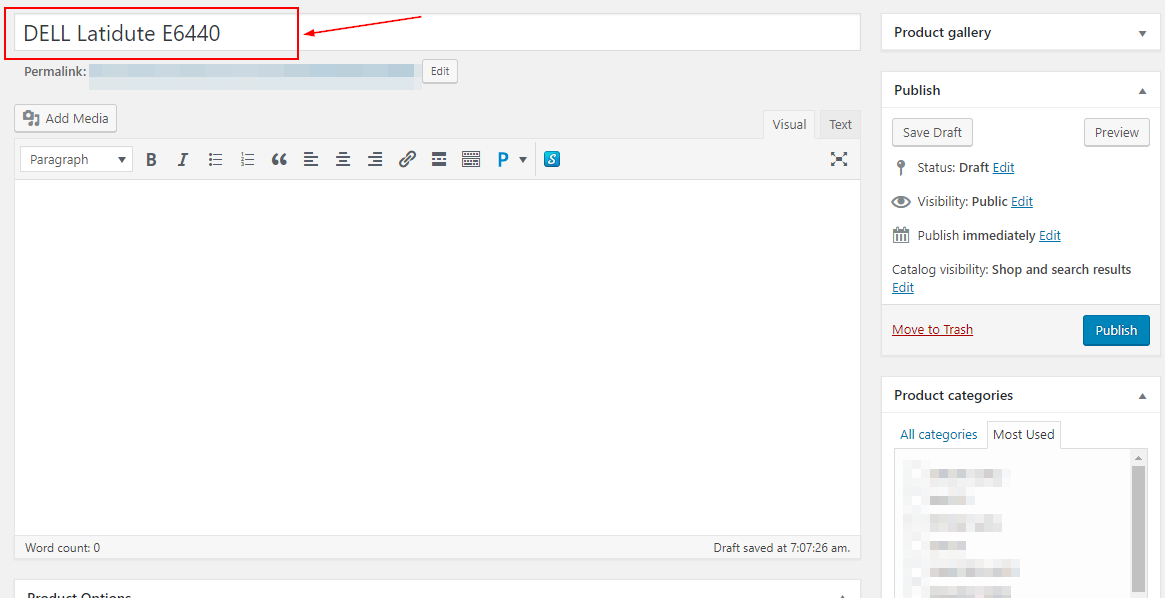Open the Paragraph format dropdown
The width and height of the screenshot is (1165, 598).
(77, 159)
